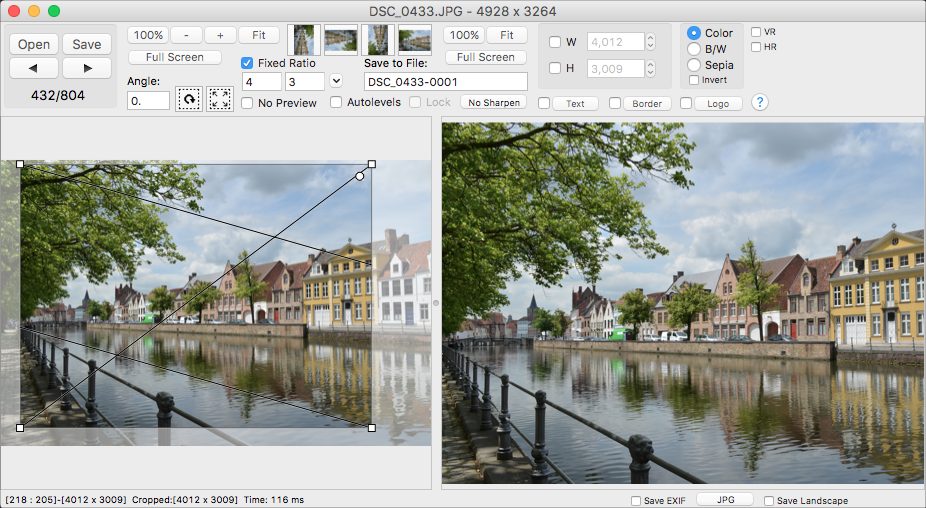Set preview pane zoom to 100%
The height and width of the screenshot is (508, 926).
pos(464,35)
